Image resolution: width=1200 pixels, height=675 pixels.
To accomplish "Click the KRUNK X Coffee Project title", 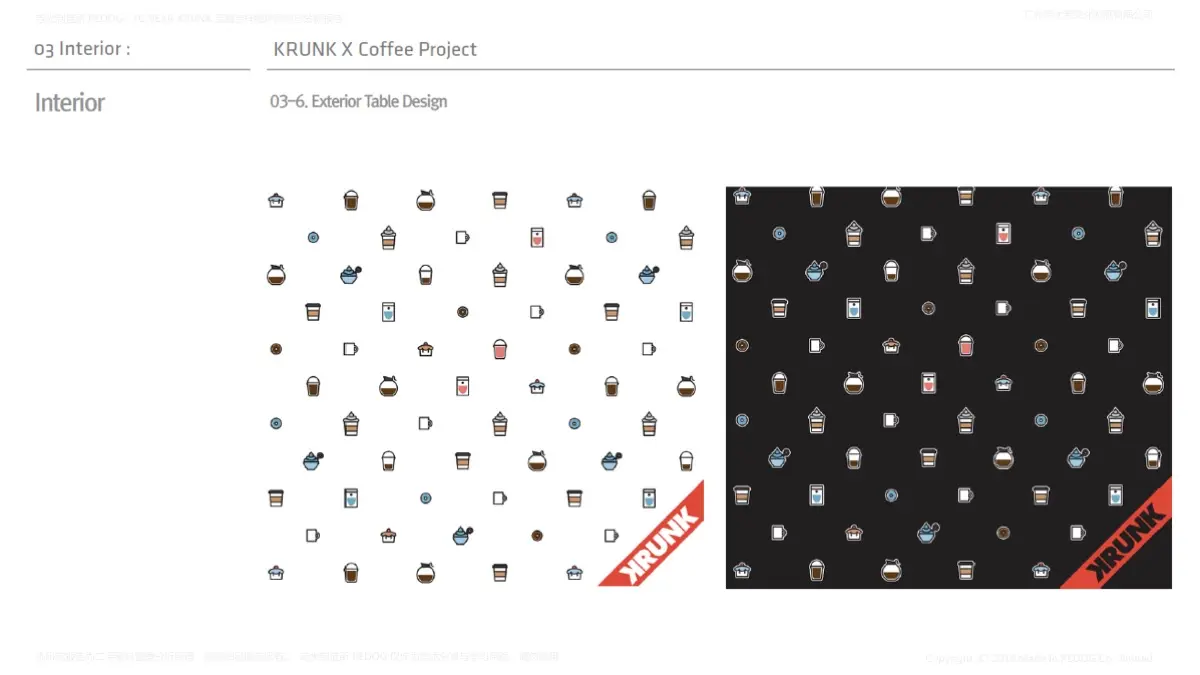I will point(375,49).
